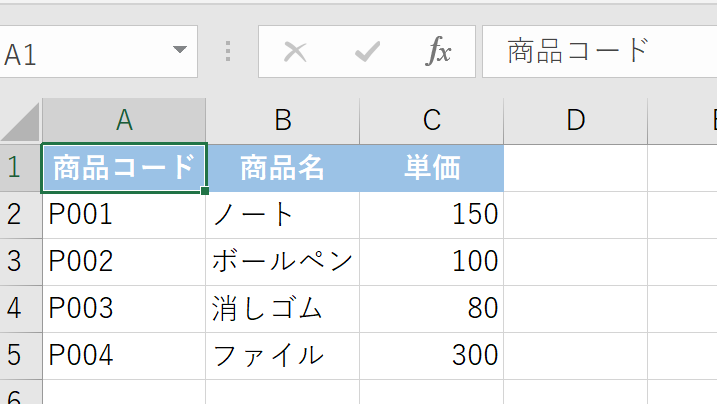The image size is (717, 404).
Task: Select the cell containing P003
Action: 124,309
